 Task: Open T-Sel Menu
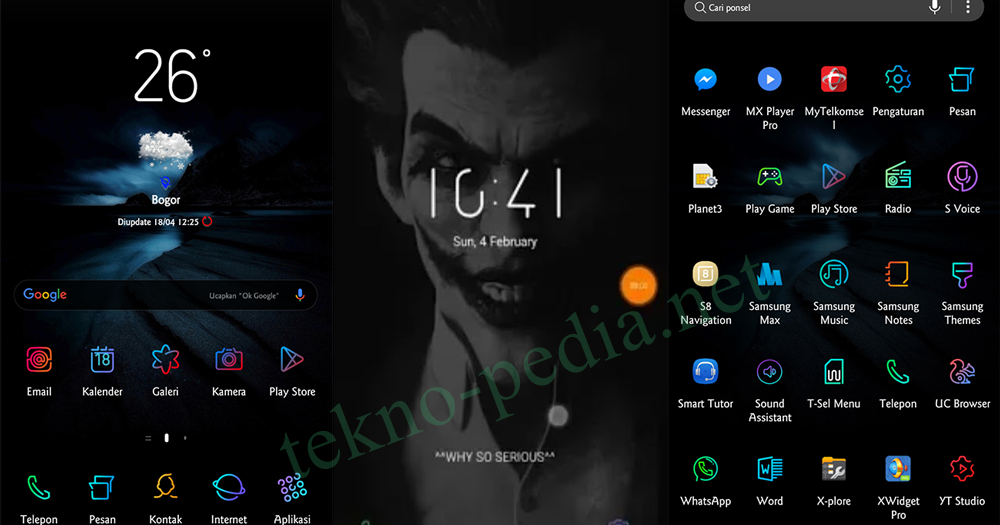[834, 372]
